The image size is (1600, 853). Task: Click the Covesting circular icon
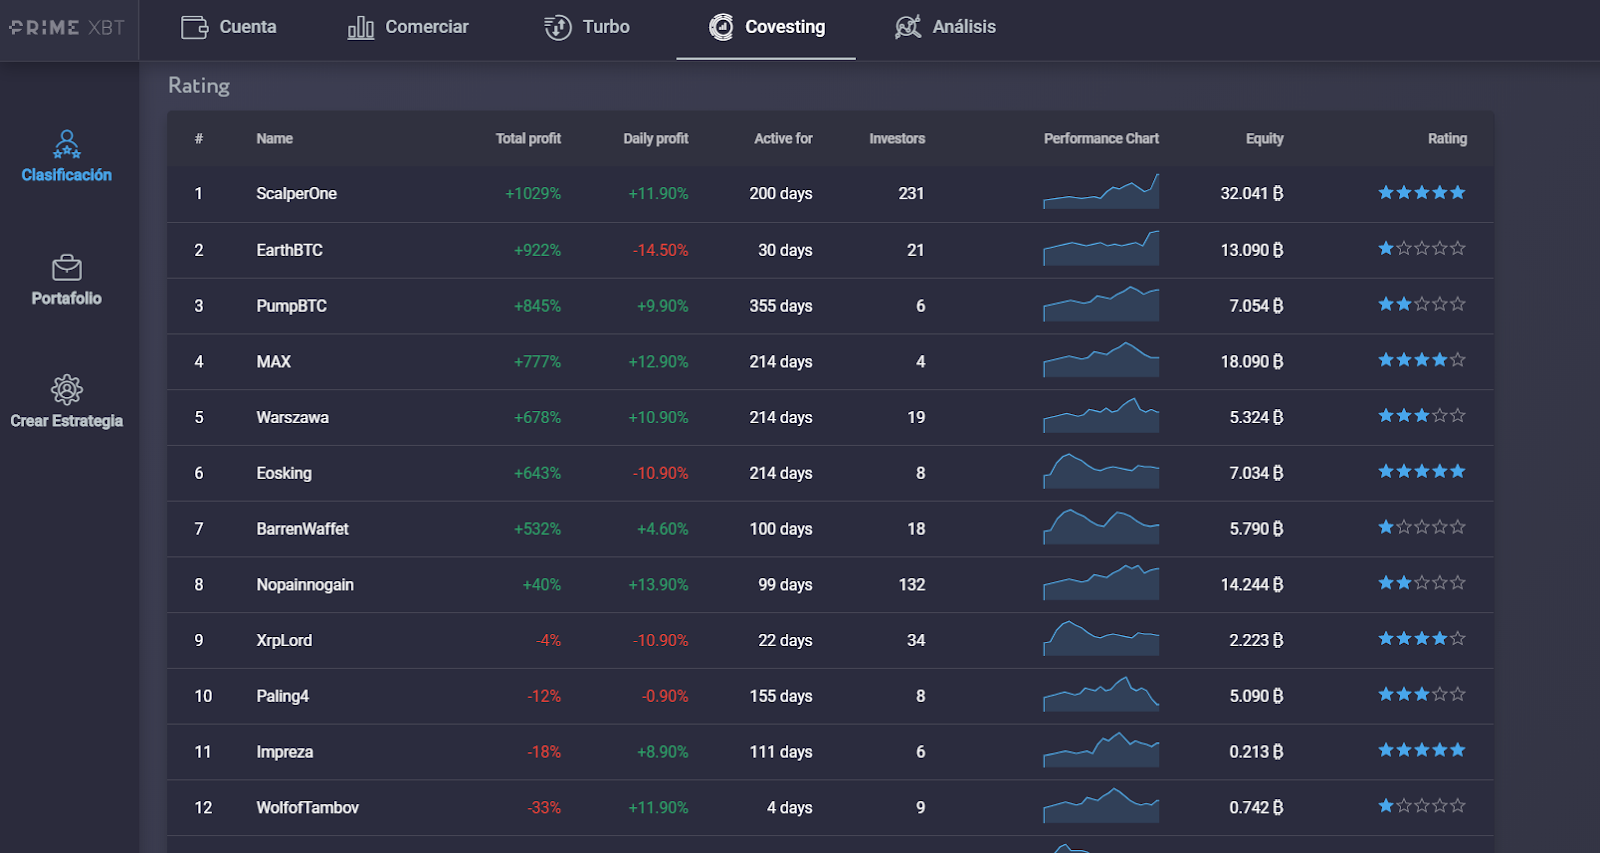721,27
